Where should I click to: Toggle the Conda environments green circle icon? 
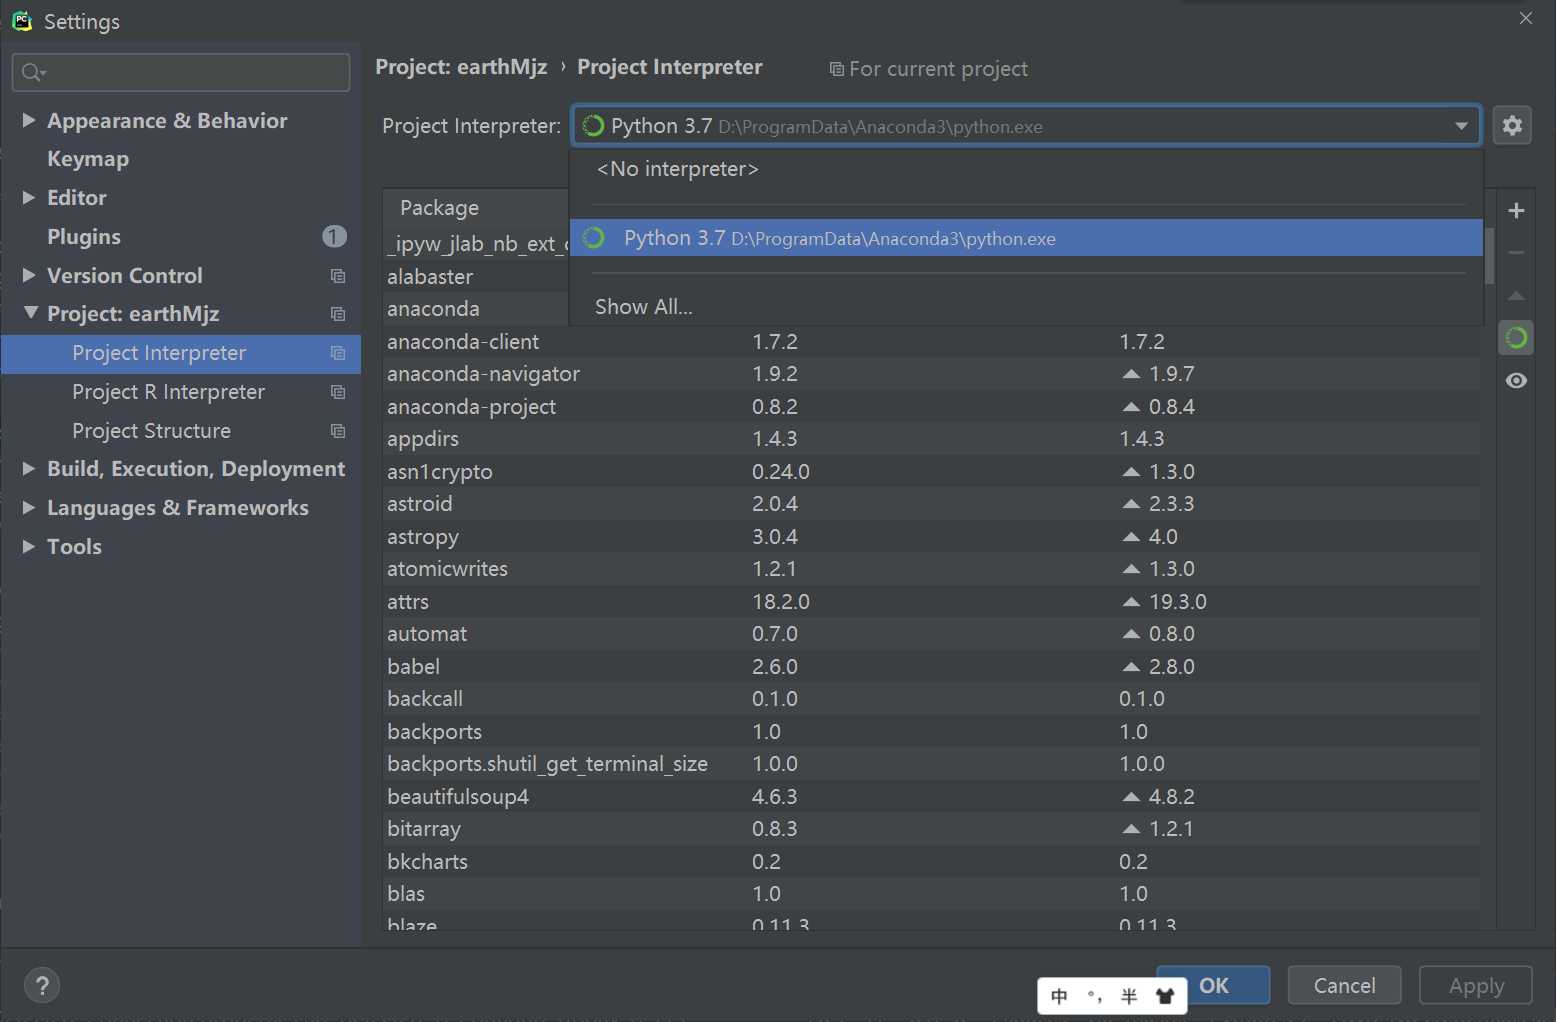pos(1516,338)
